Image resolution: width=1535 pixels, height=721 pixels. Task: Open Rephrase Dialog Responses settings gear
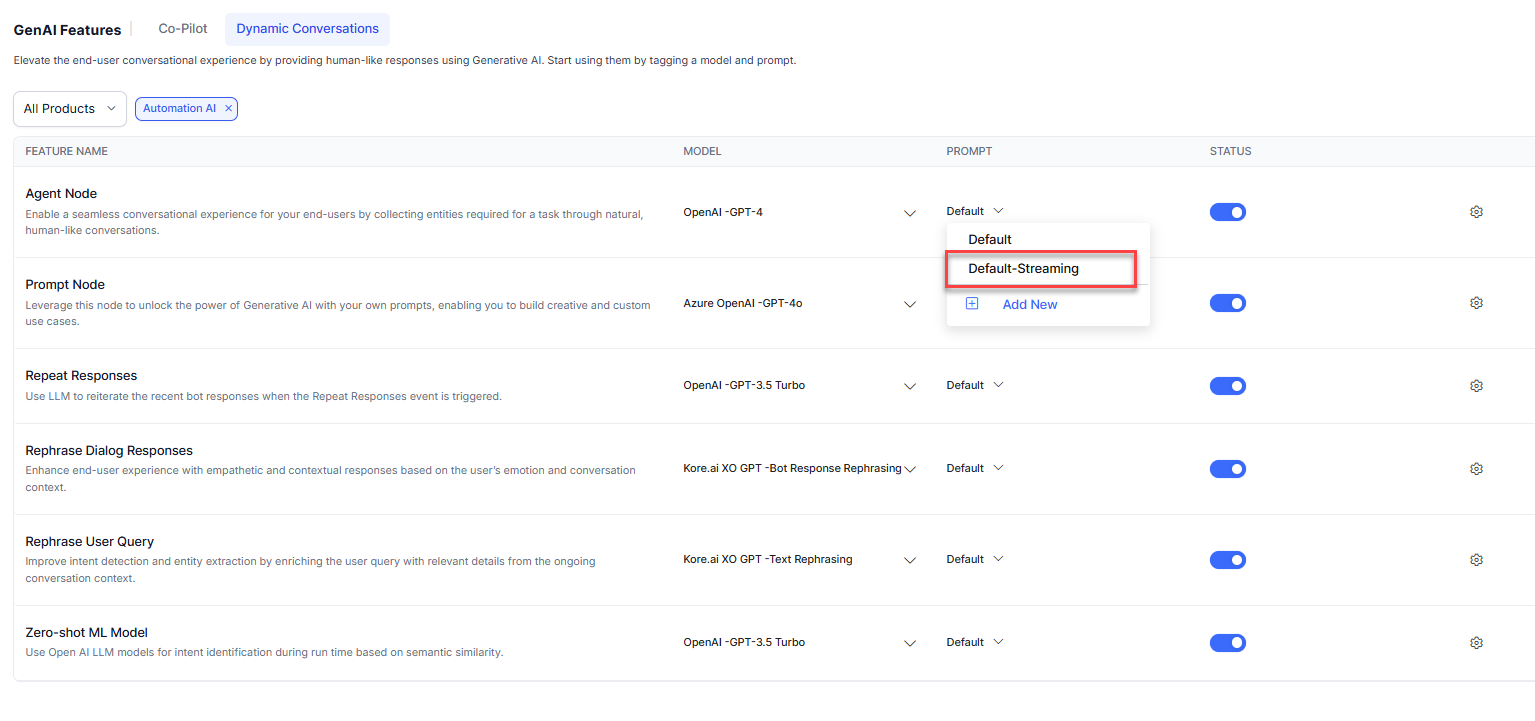coord(1476,469)
